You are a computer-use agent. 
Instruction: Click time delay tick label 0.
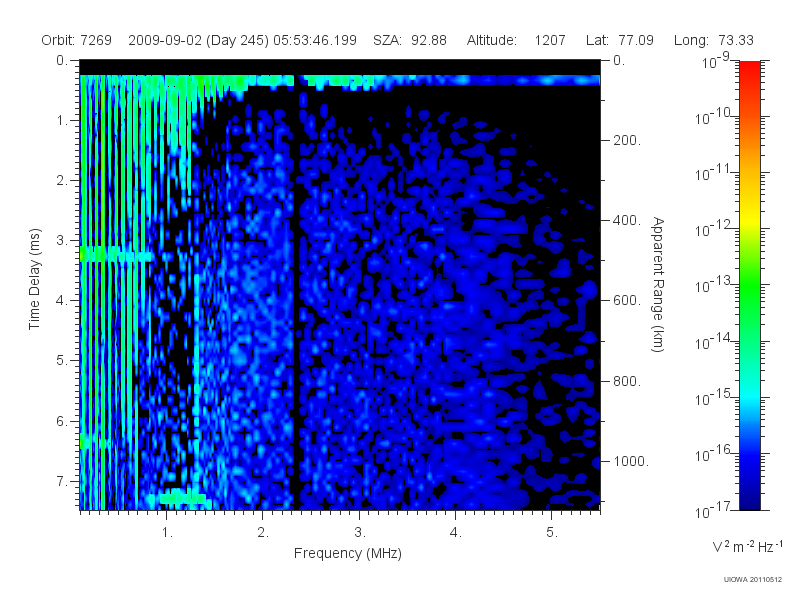click(x=62, y=61)
